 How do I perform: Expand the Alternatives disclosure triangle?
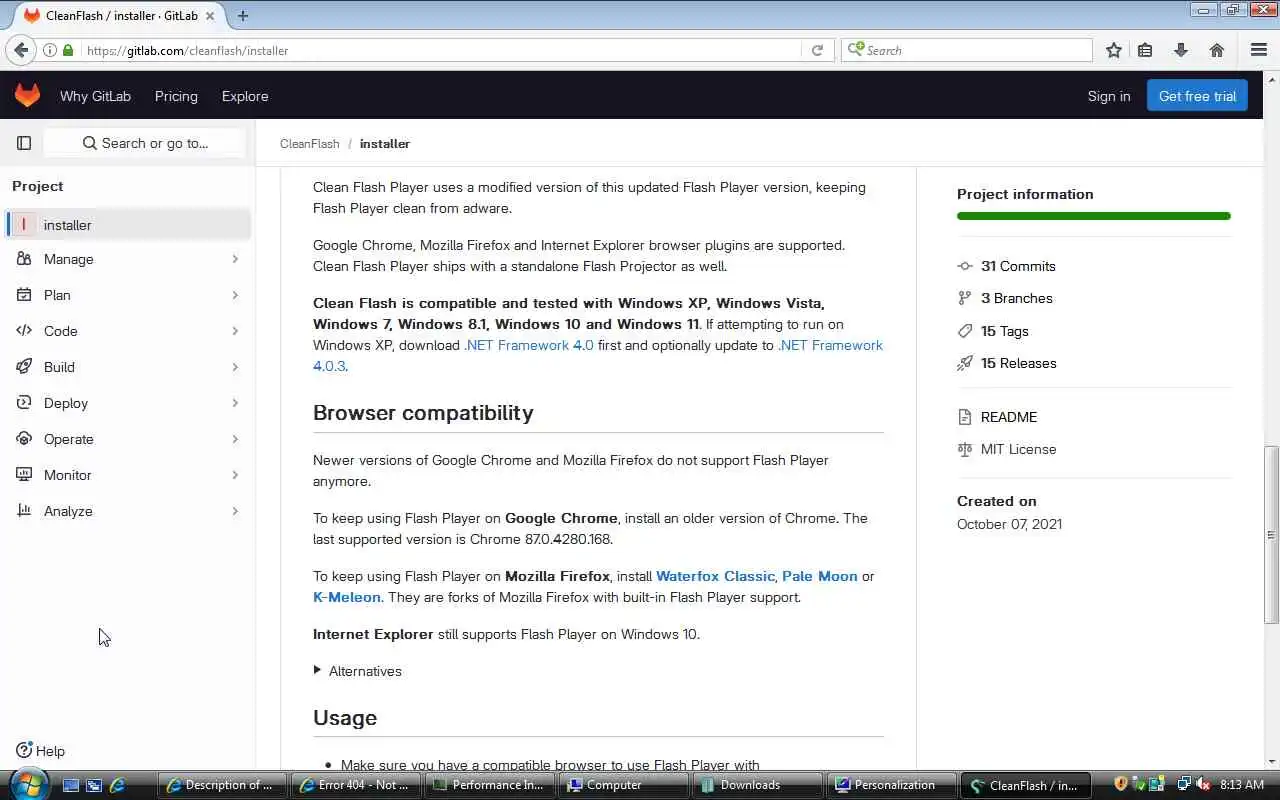(x=317, y=670)
